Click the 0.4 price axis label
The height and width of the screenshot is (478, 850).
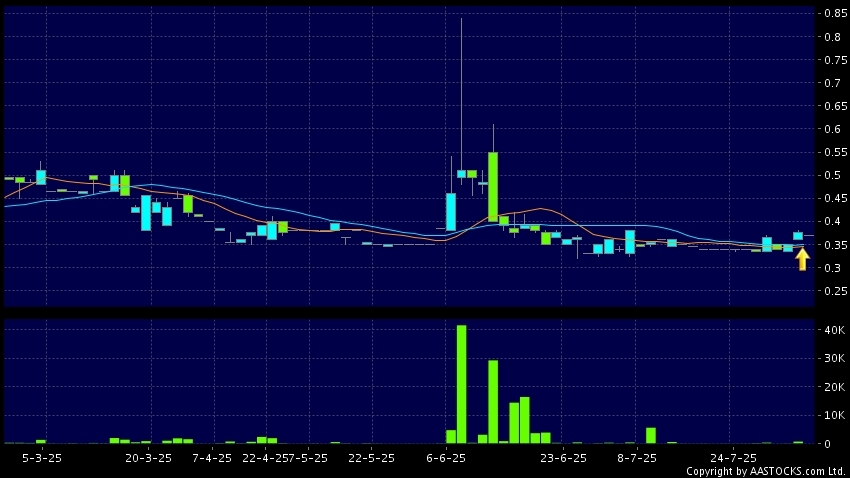click(x=833, y=221)
